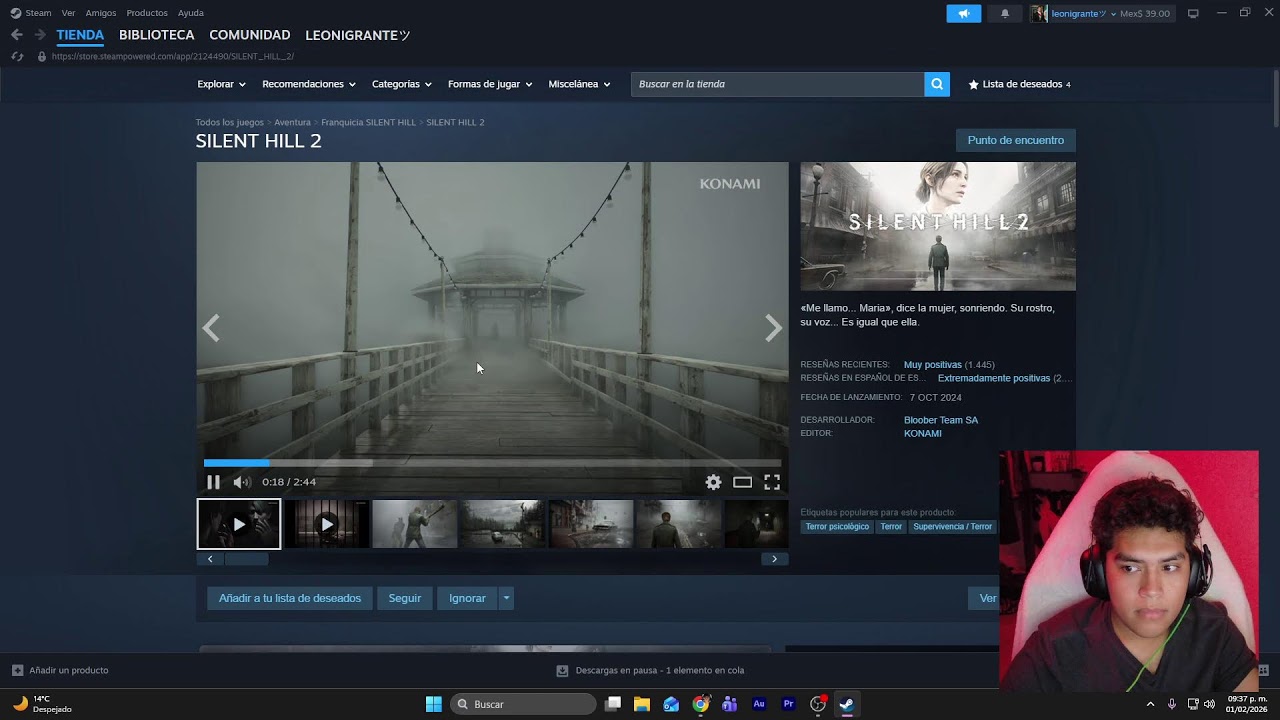
Task: Open Task View on the taskbar
Action: point(613,704)
